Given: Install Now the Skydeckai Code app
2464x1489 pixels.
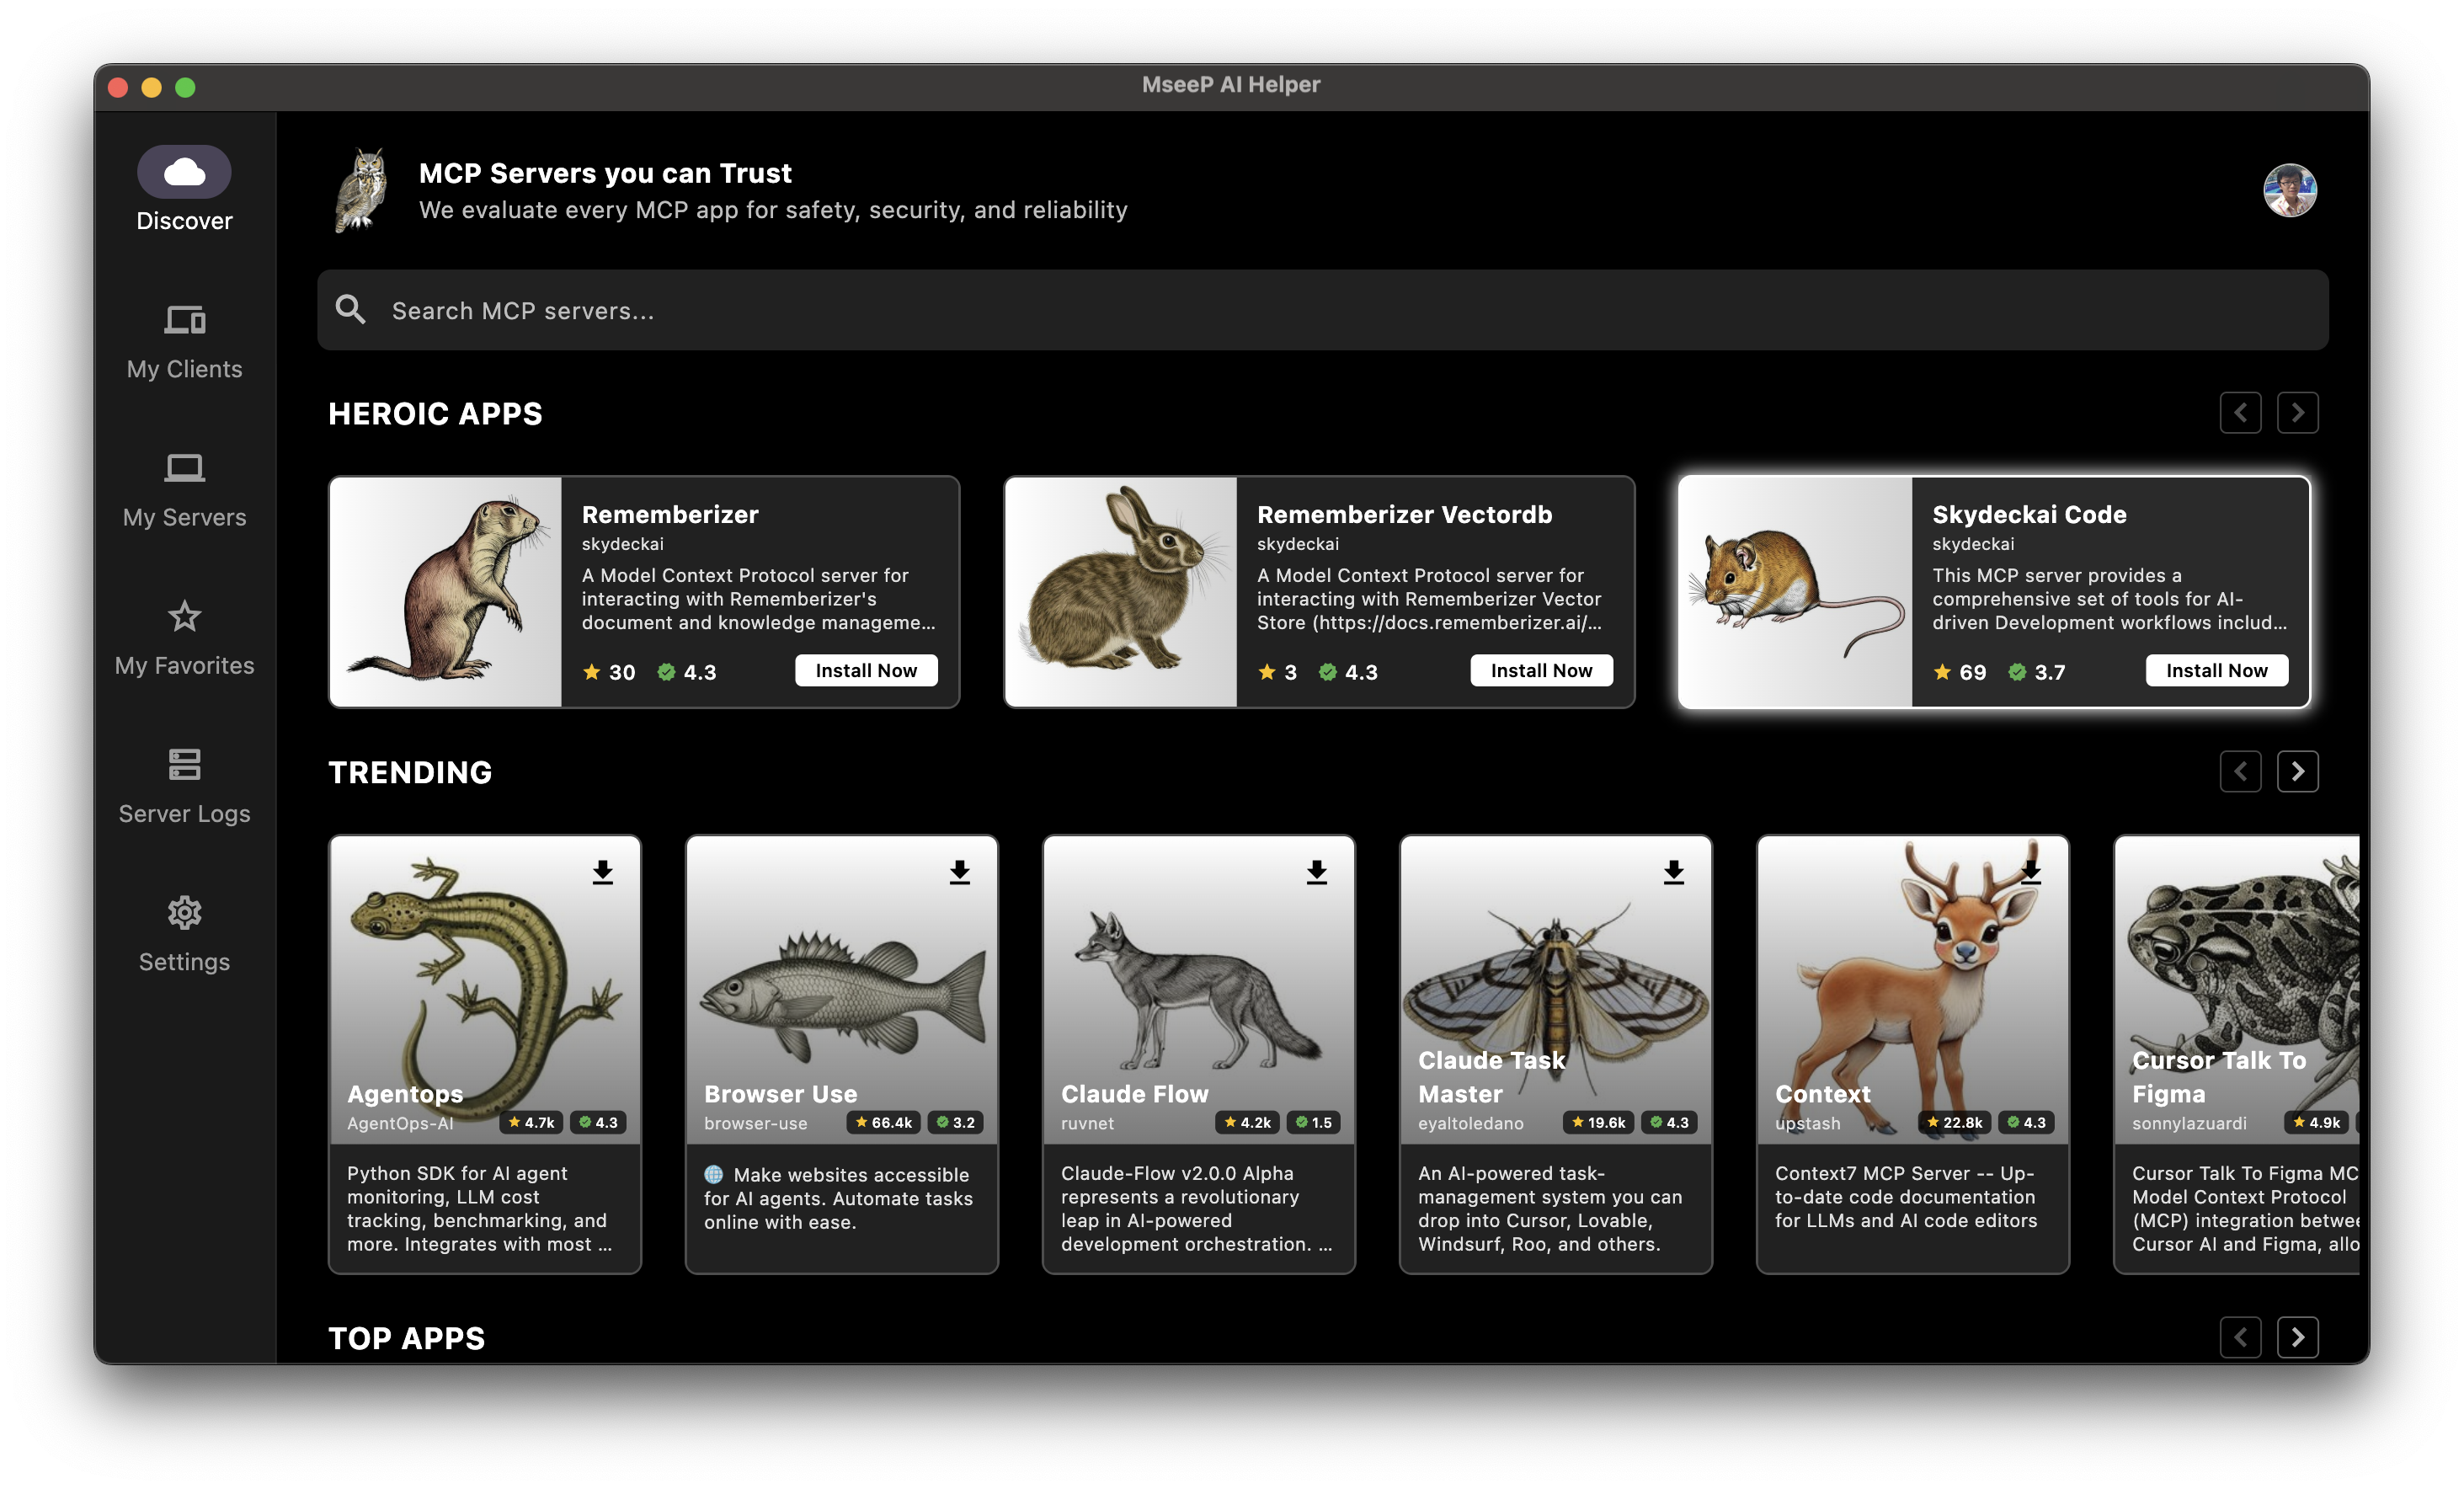Looking at the screenshot, I should pos(2215,671).
